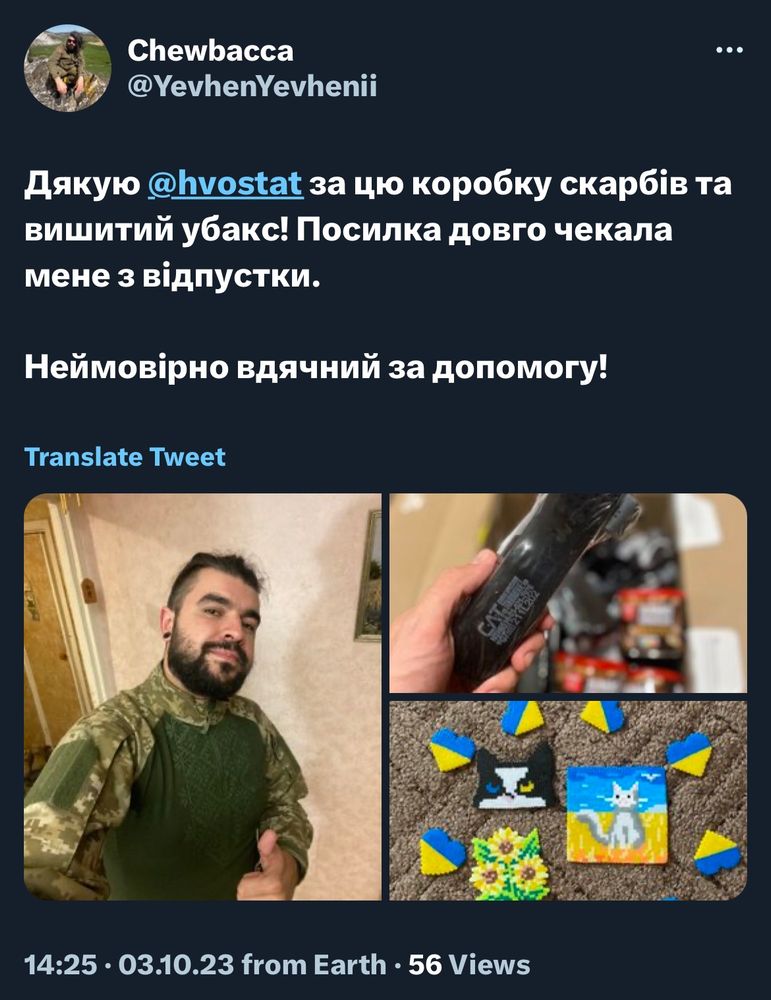The image size is (771, 1000).
Task: Click the 03.10.23 date
Action: coord(176,964)
